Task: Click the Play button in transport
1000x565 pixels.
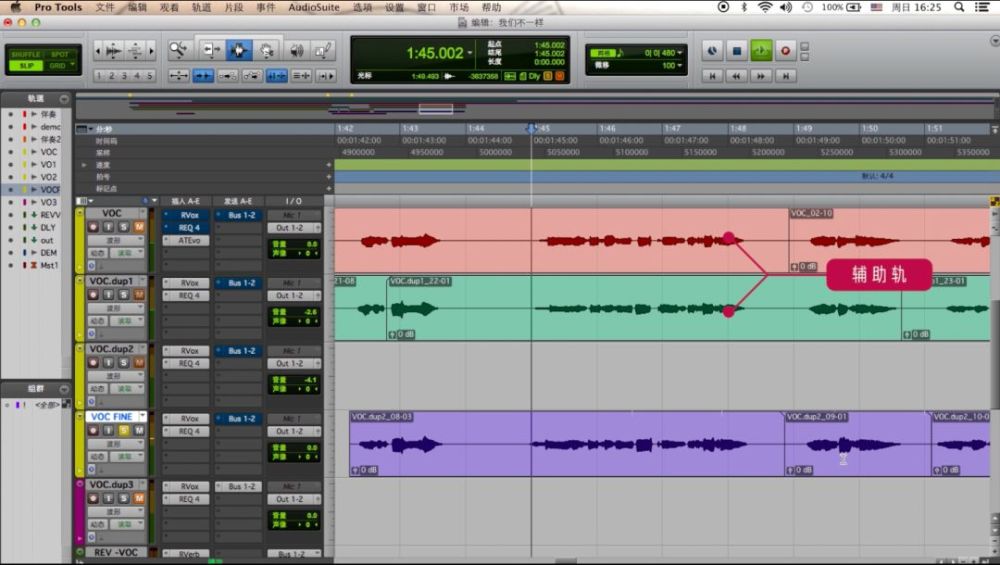Action: coord(761,51)
